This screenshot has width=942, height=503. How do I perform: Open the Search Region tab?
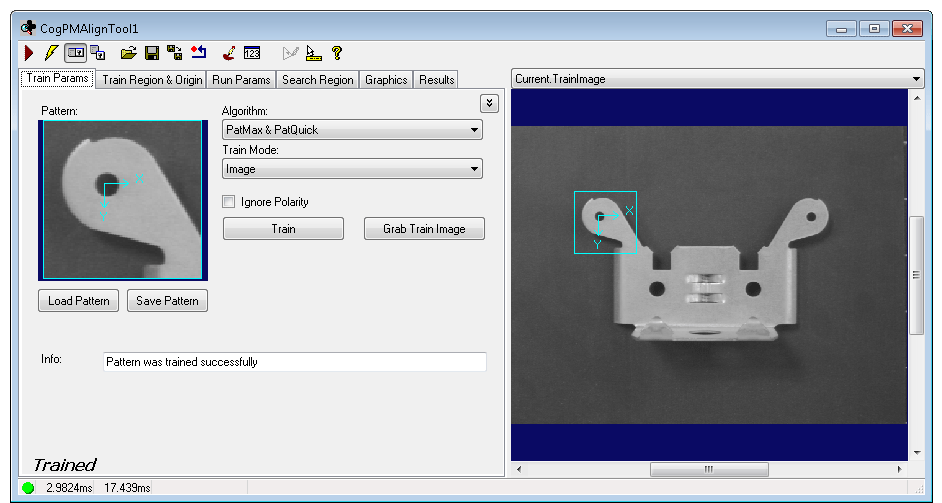point(318,80)
